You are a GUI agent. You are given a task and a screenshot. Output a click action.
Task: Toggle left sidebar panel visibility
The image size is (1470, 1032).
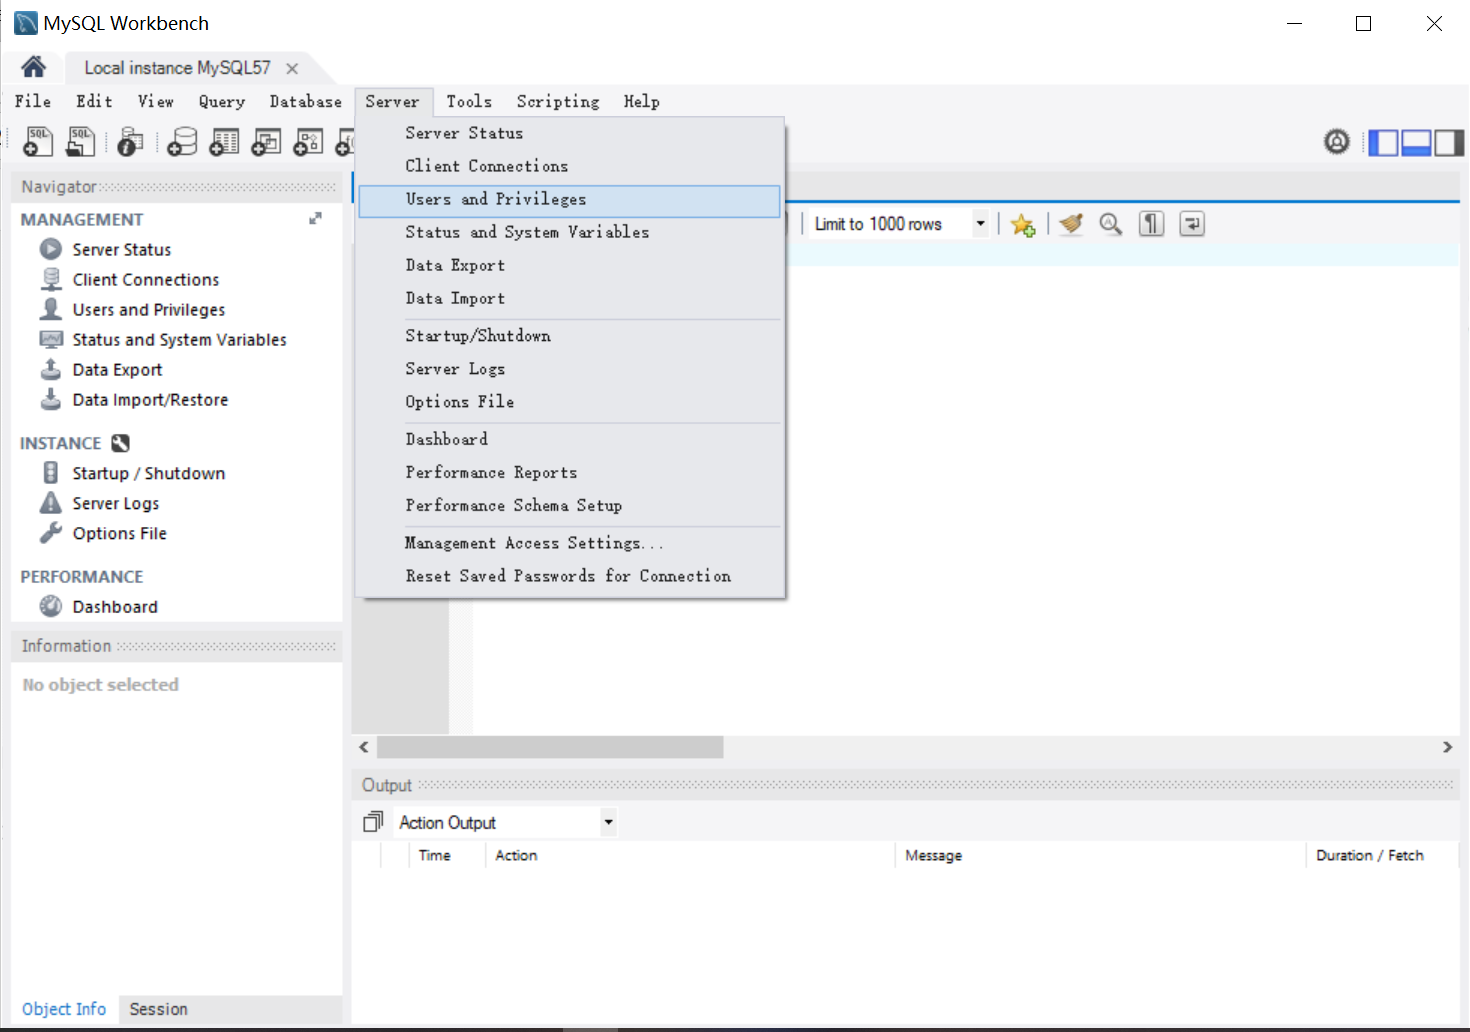click(1383, 143)
